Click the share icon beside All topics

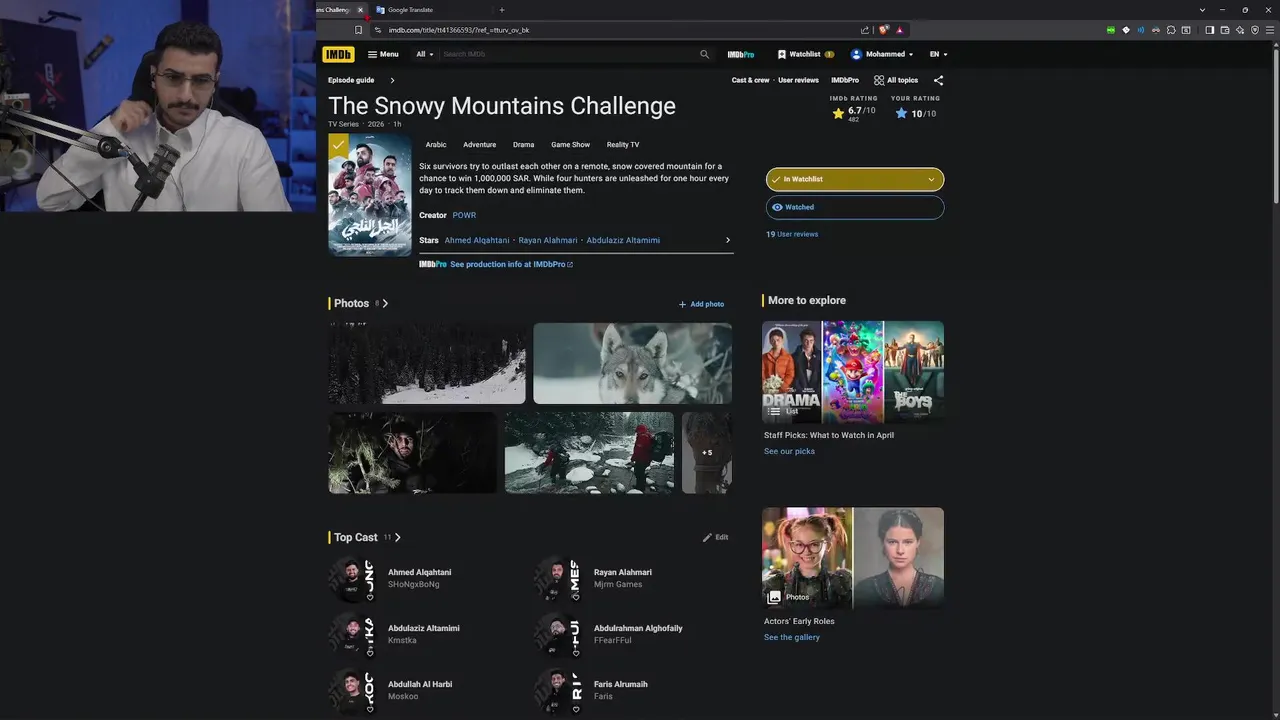tap(938, 80)
